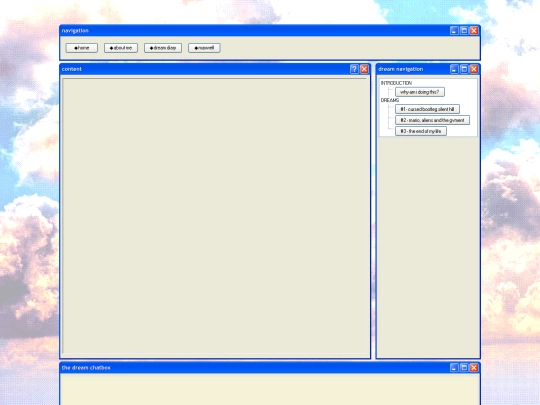Click inside the empty content pane
Screen dimensions: 540x405
(x=215, y=216)
